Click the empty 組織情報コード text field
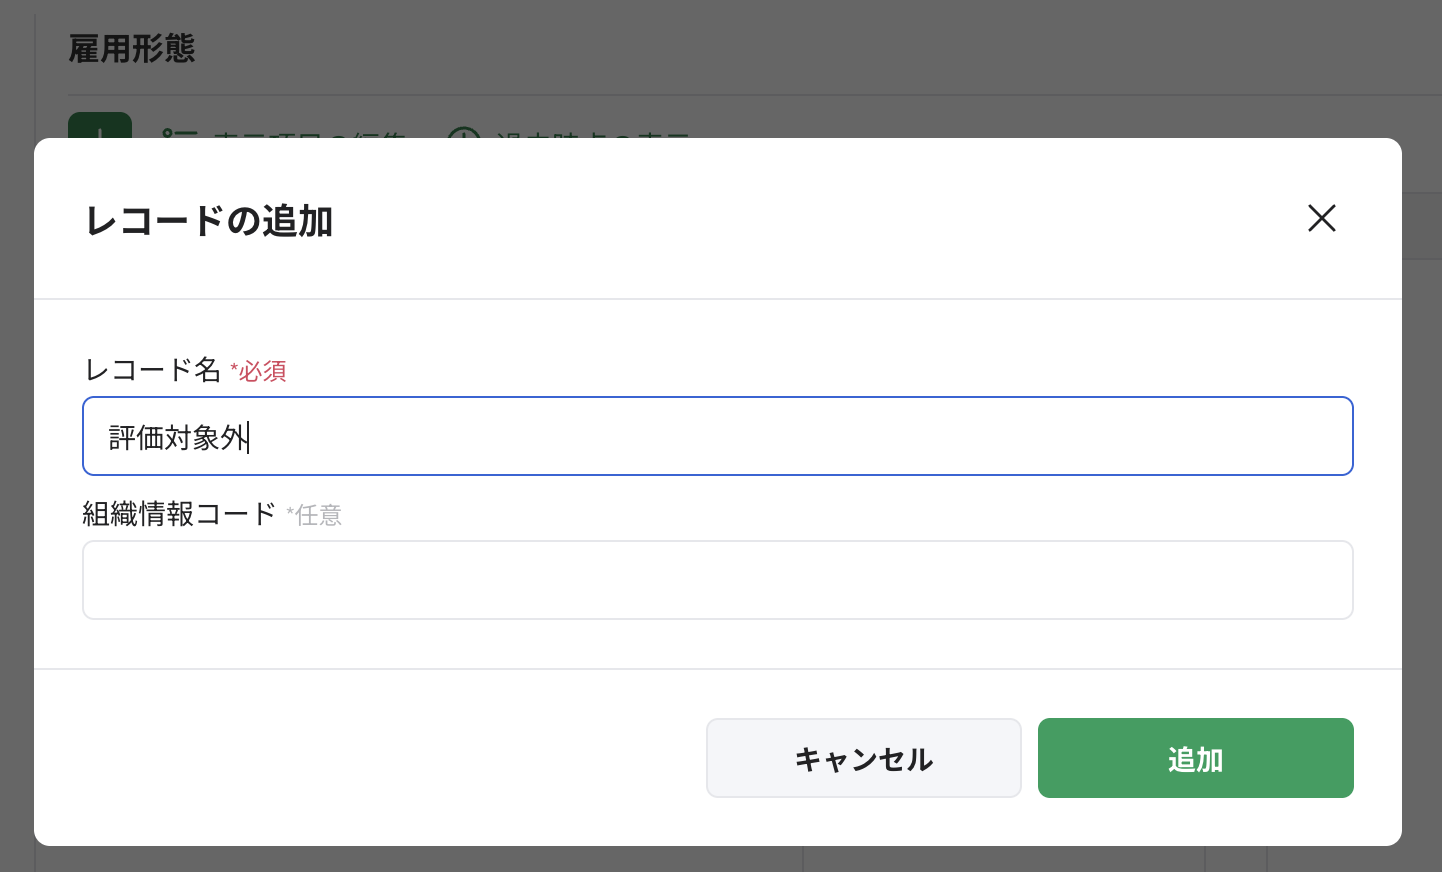 pyautogui.click(x=717, y=580)
